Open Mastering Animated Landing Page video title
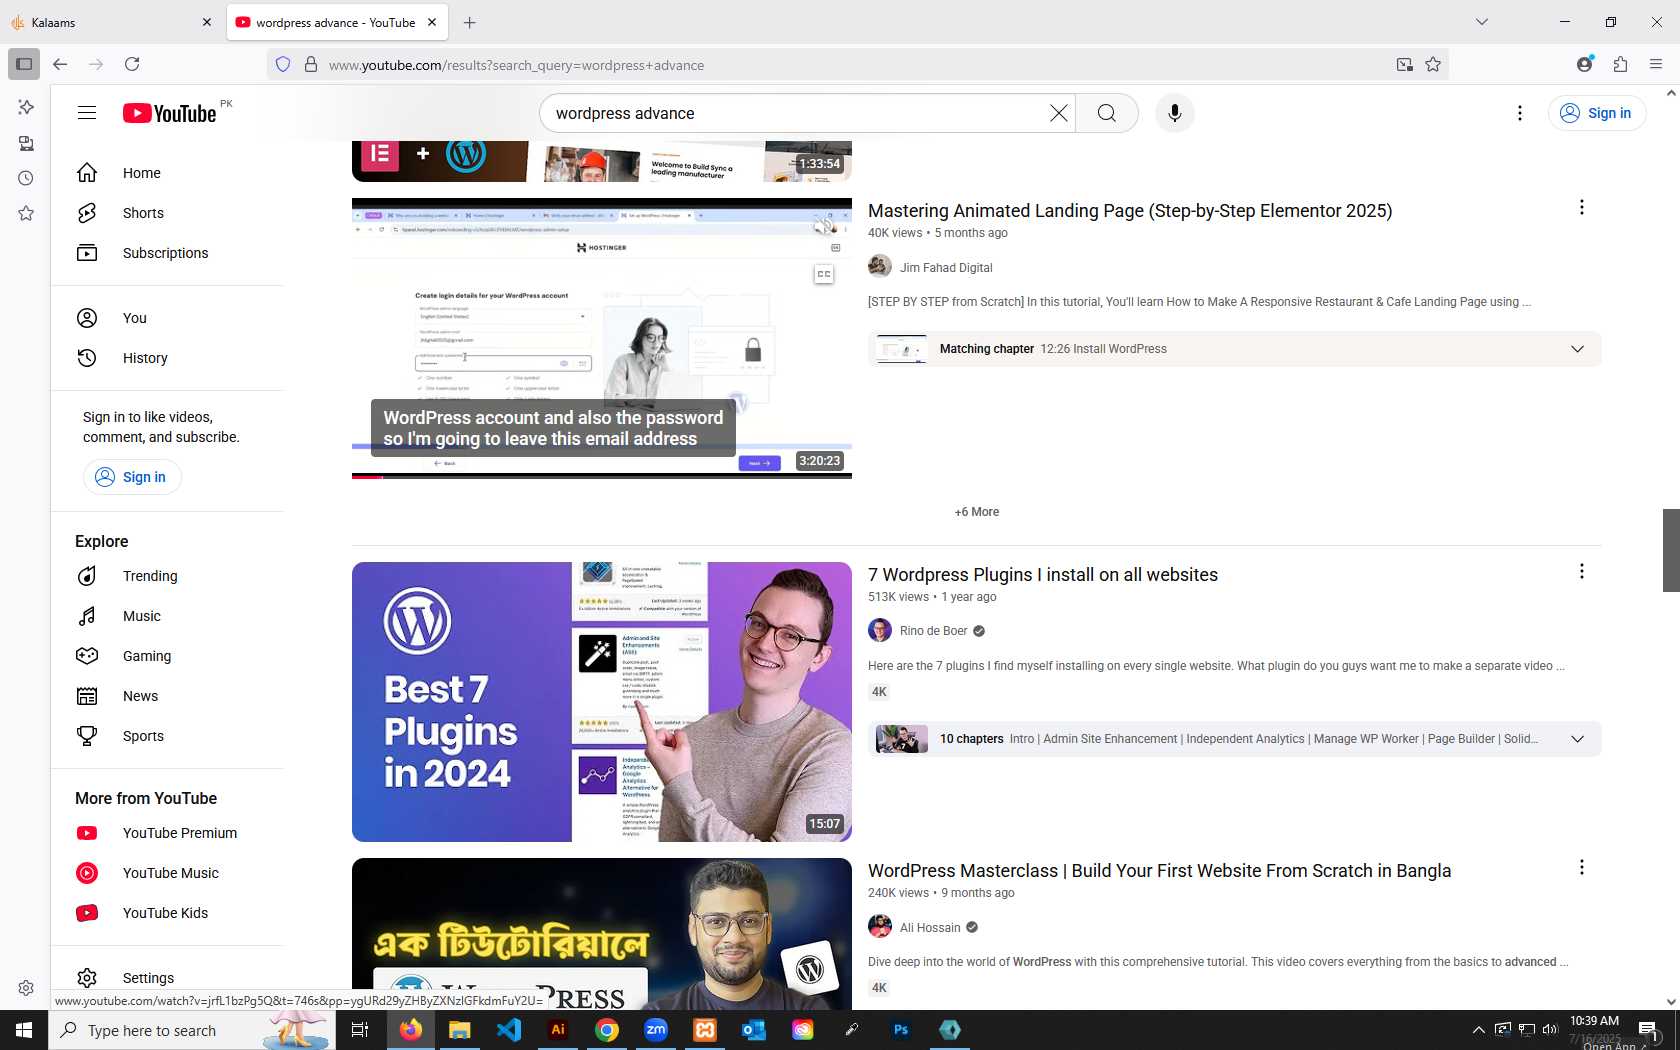Viewport: 1680px width, 1050px height. (x=1129, y=211)
